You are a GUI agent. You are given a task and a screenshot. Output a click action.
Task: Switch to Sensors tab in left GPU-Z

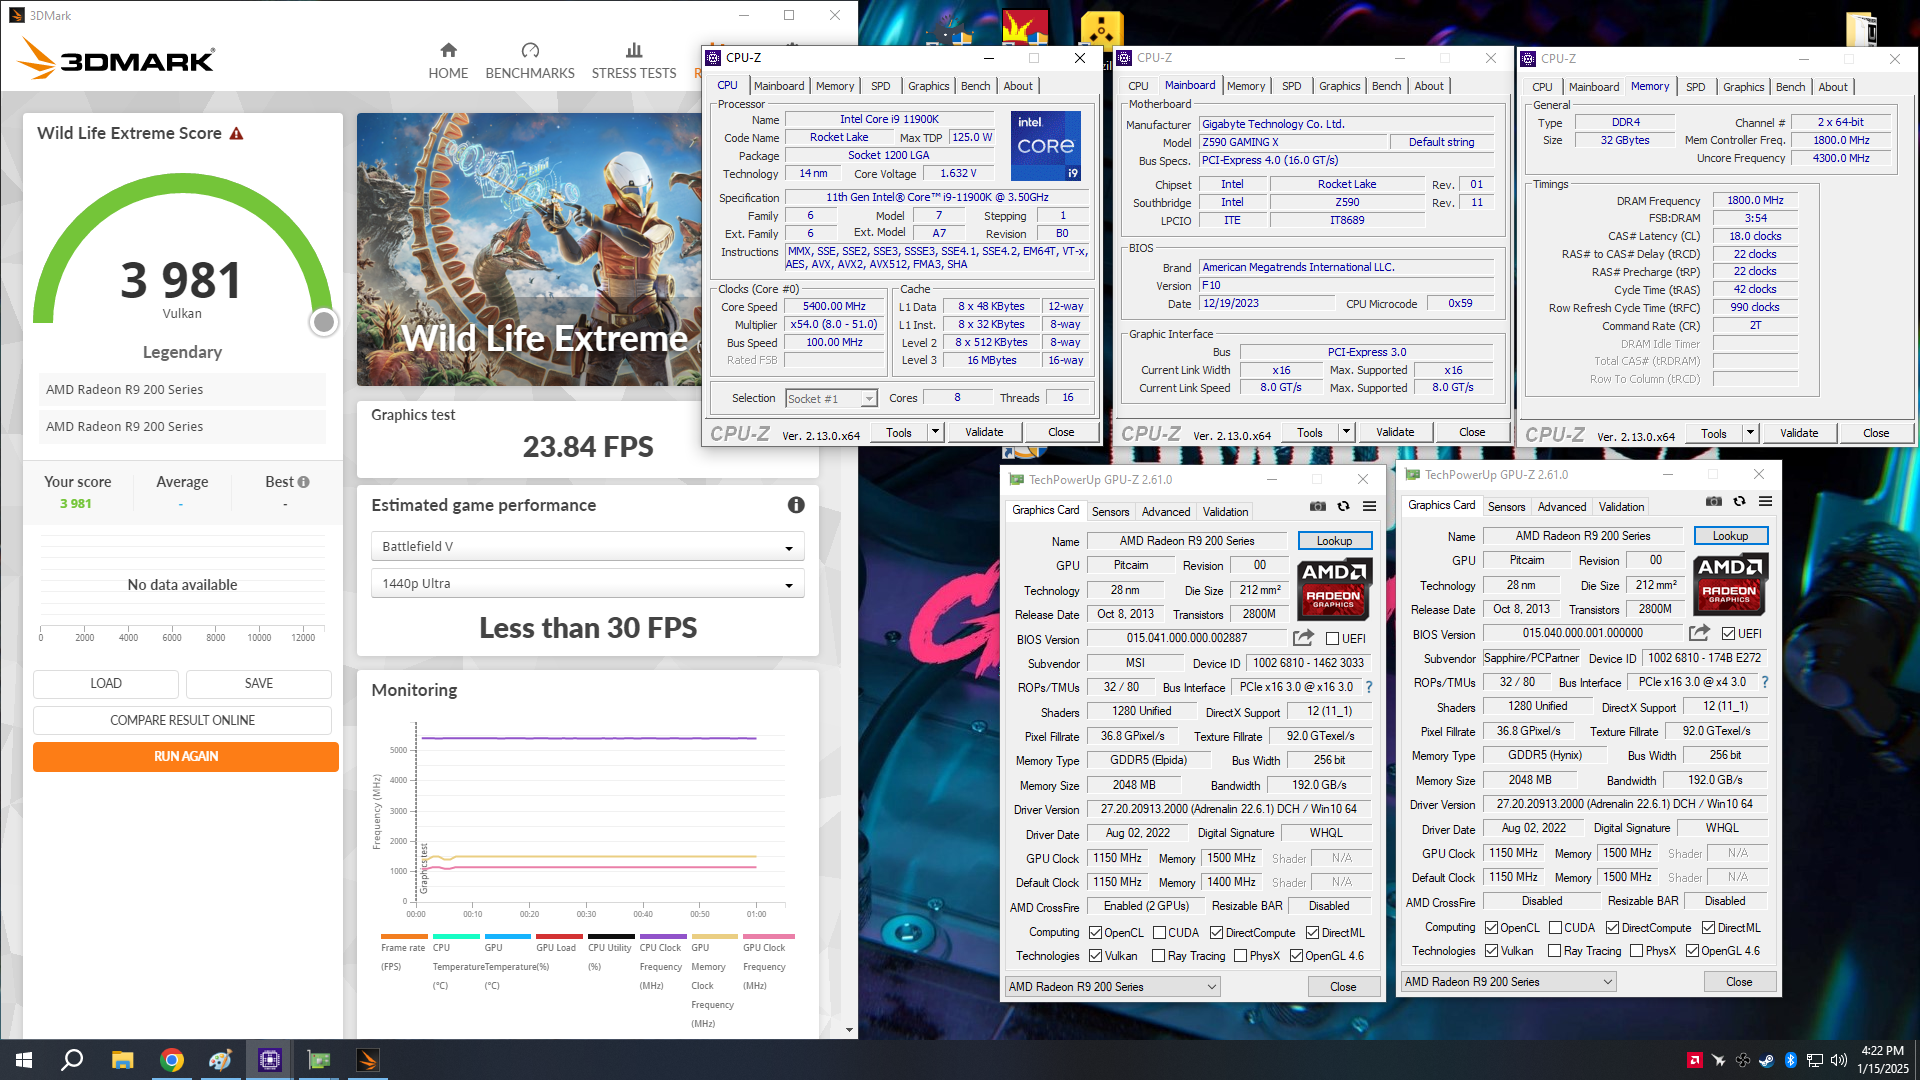(1110, 511)
